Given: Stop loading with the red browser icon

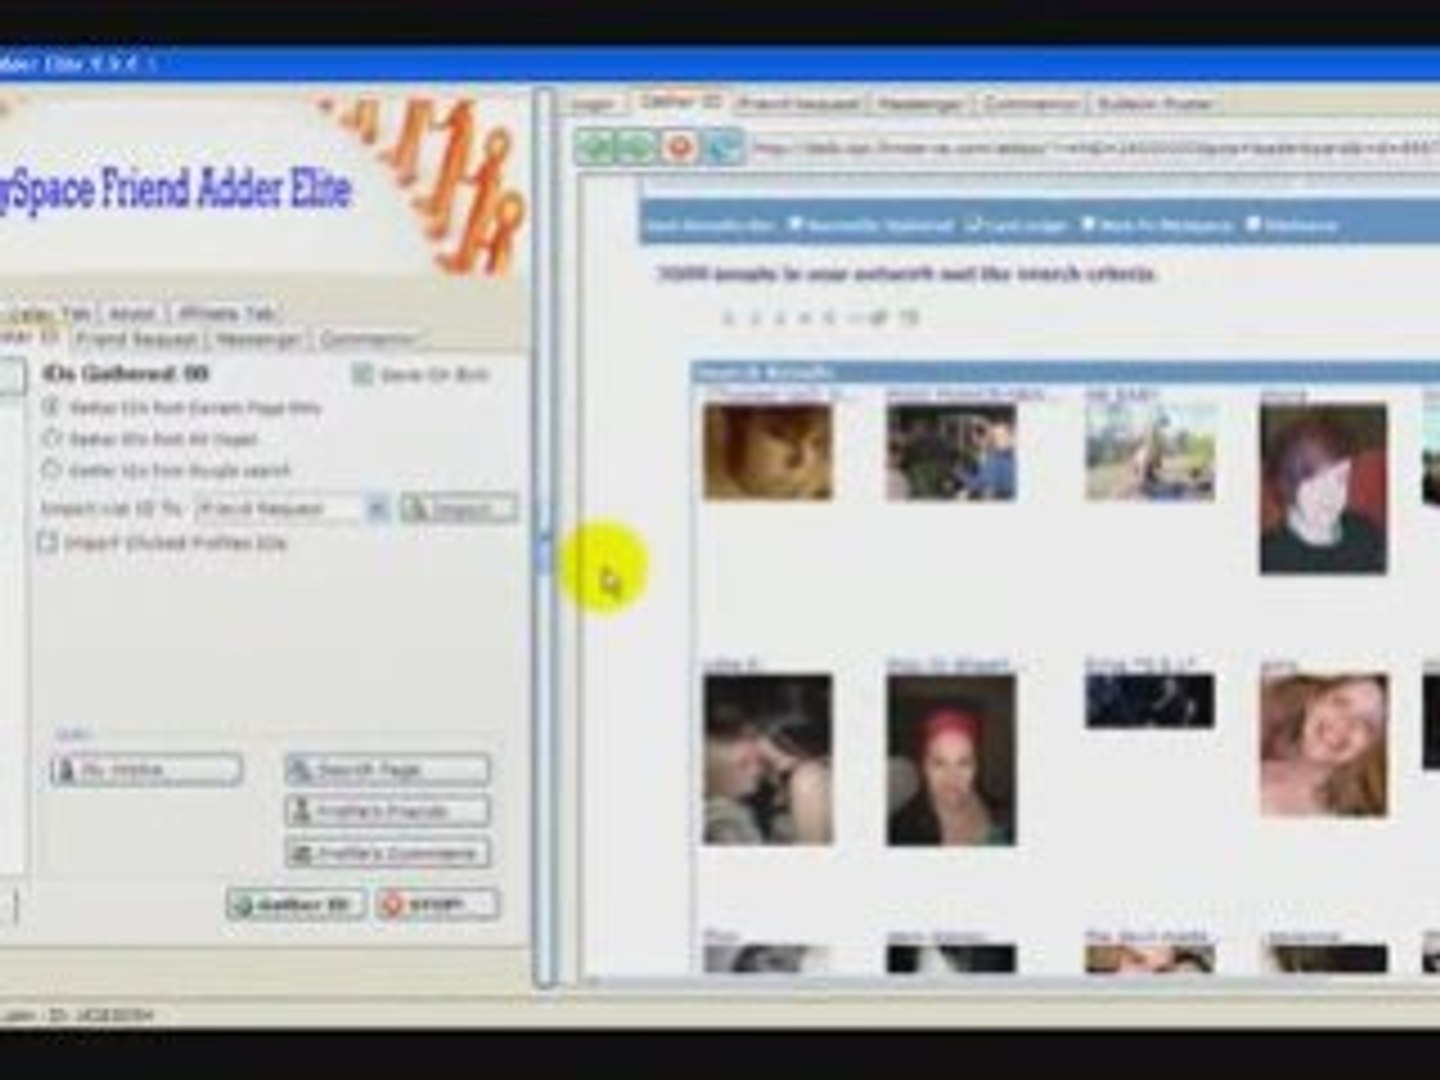Looking at the screenshot, I should click(x=680, y=148).
